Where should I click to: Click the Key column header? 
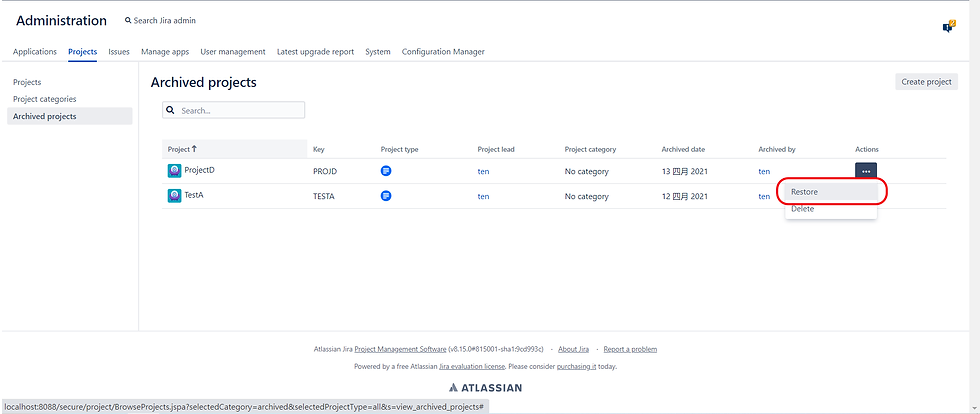pos(319,149)
